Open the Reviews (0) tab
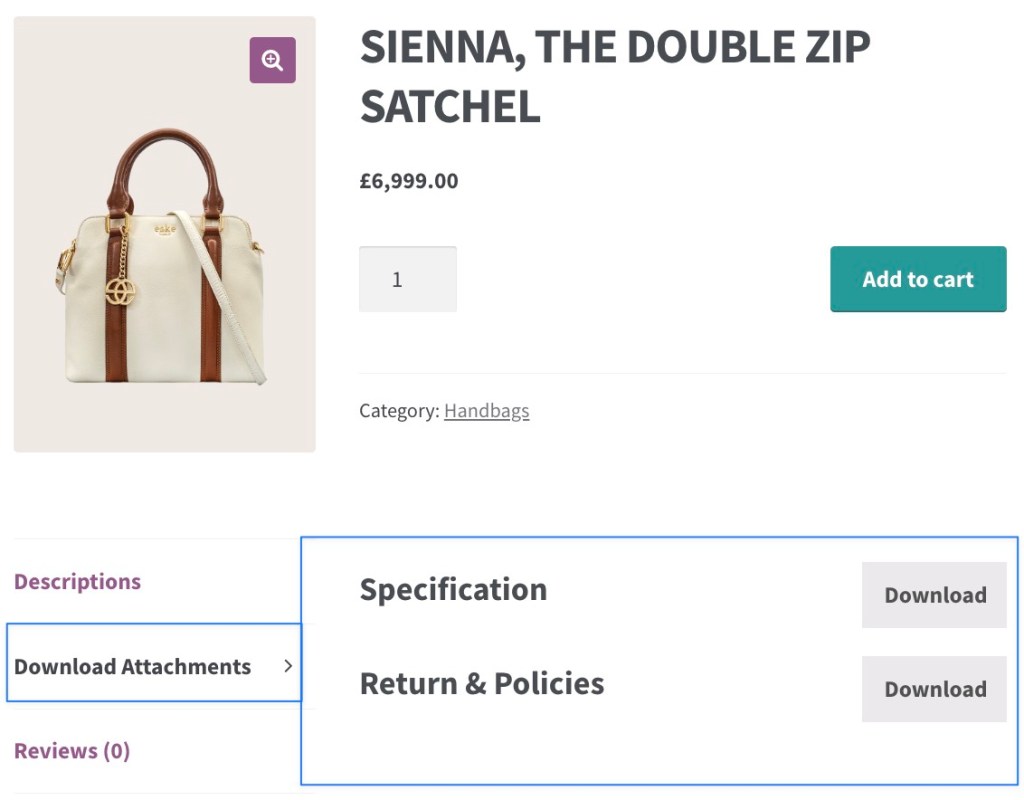Viewport: 1024px width, 800px height. click(x=72, y=751)
